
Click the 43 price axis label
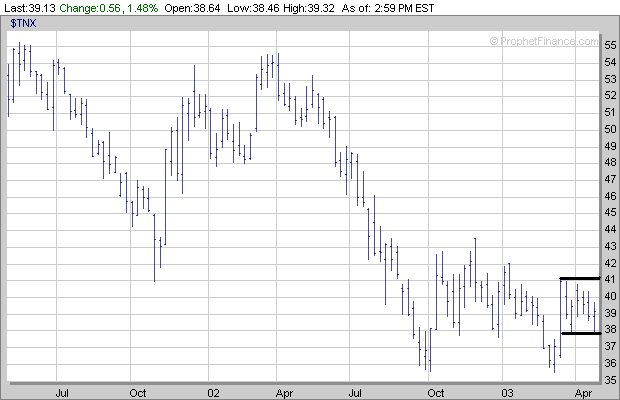tap(610, 246)
